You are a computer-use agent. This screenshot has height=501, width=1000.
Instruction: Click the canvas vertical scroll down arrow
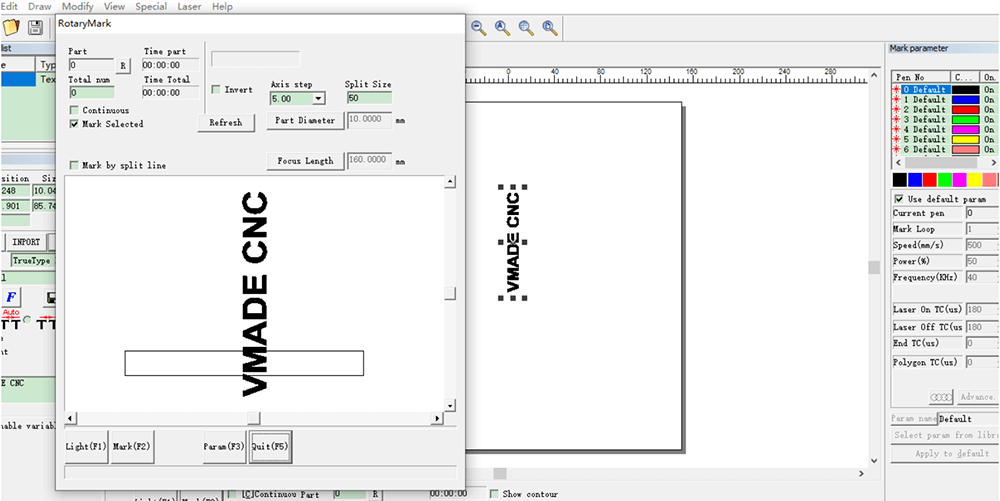[874, 460]
